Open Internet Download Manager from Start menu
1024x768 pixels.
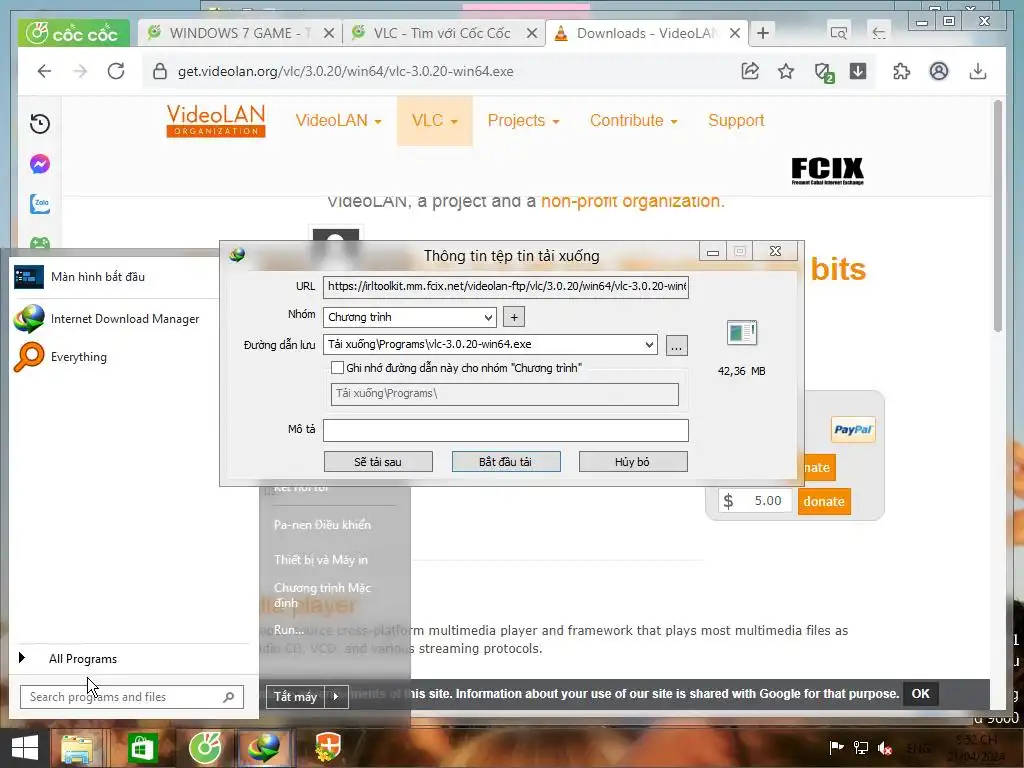(x=106, y=319)
